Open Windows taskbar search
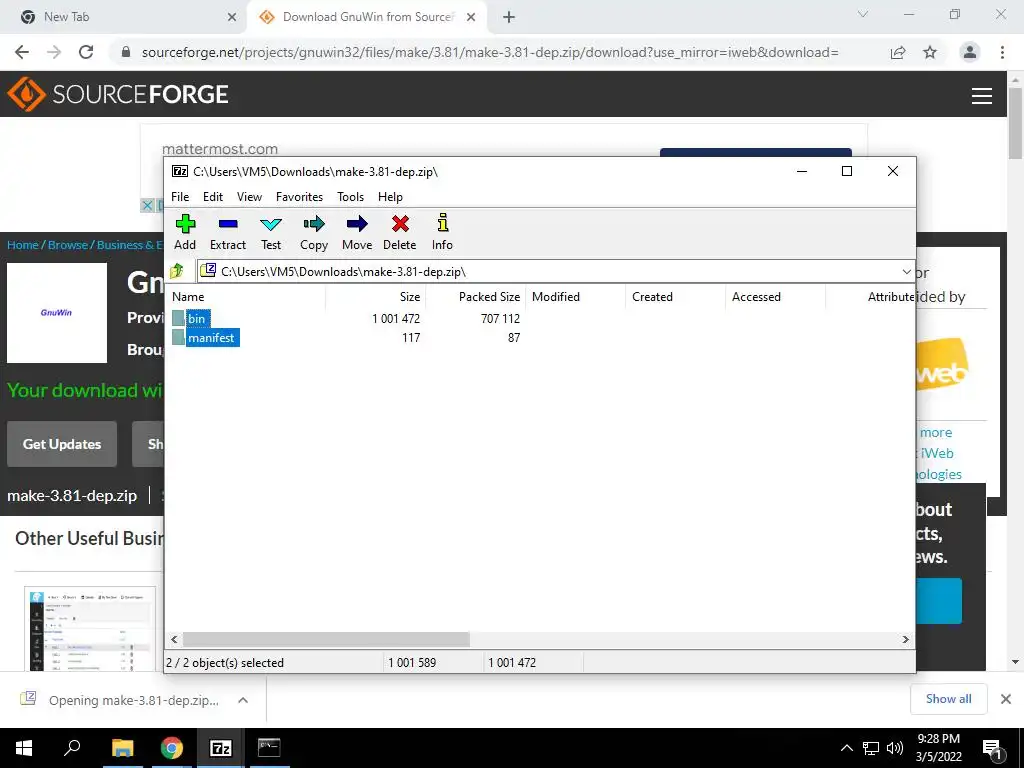 72,748
